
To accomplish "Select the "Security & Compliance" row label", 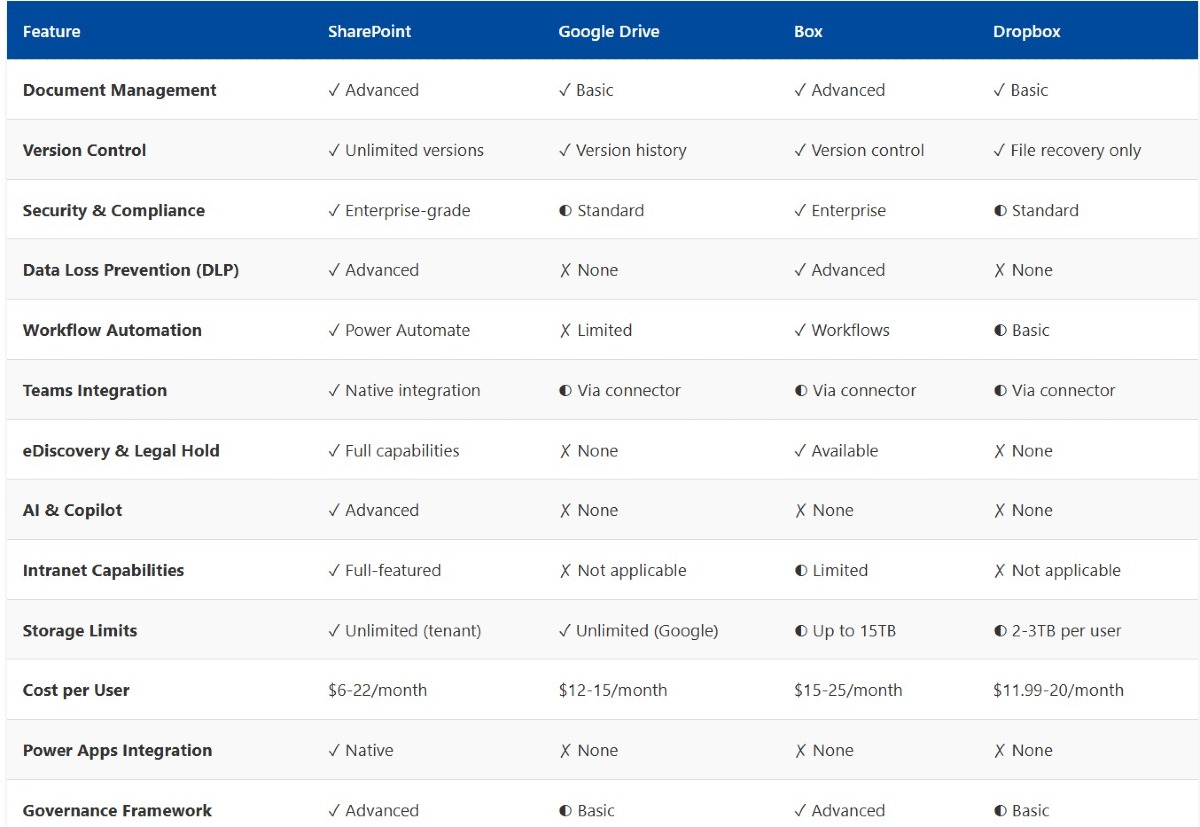I will 113,210.
